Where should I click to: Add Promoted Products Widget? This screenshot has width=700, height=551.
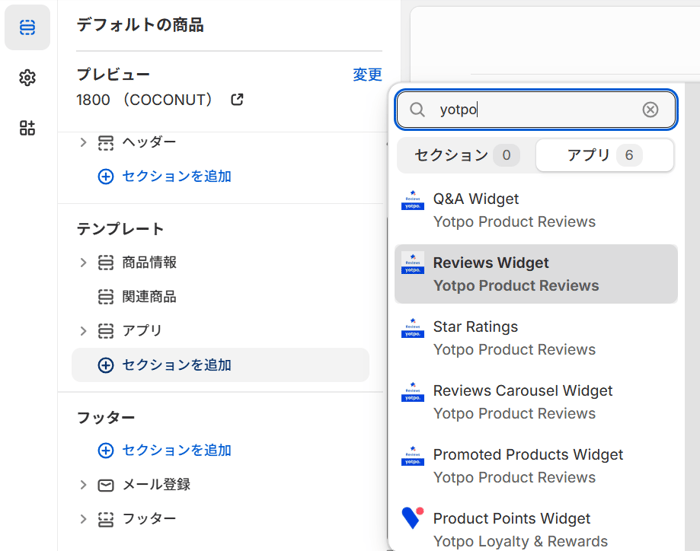[x=536, y=466]
